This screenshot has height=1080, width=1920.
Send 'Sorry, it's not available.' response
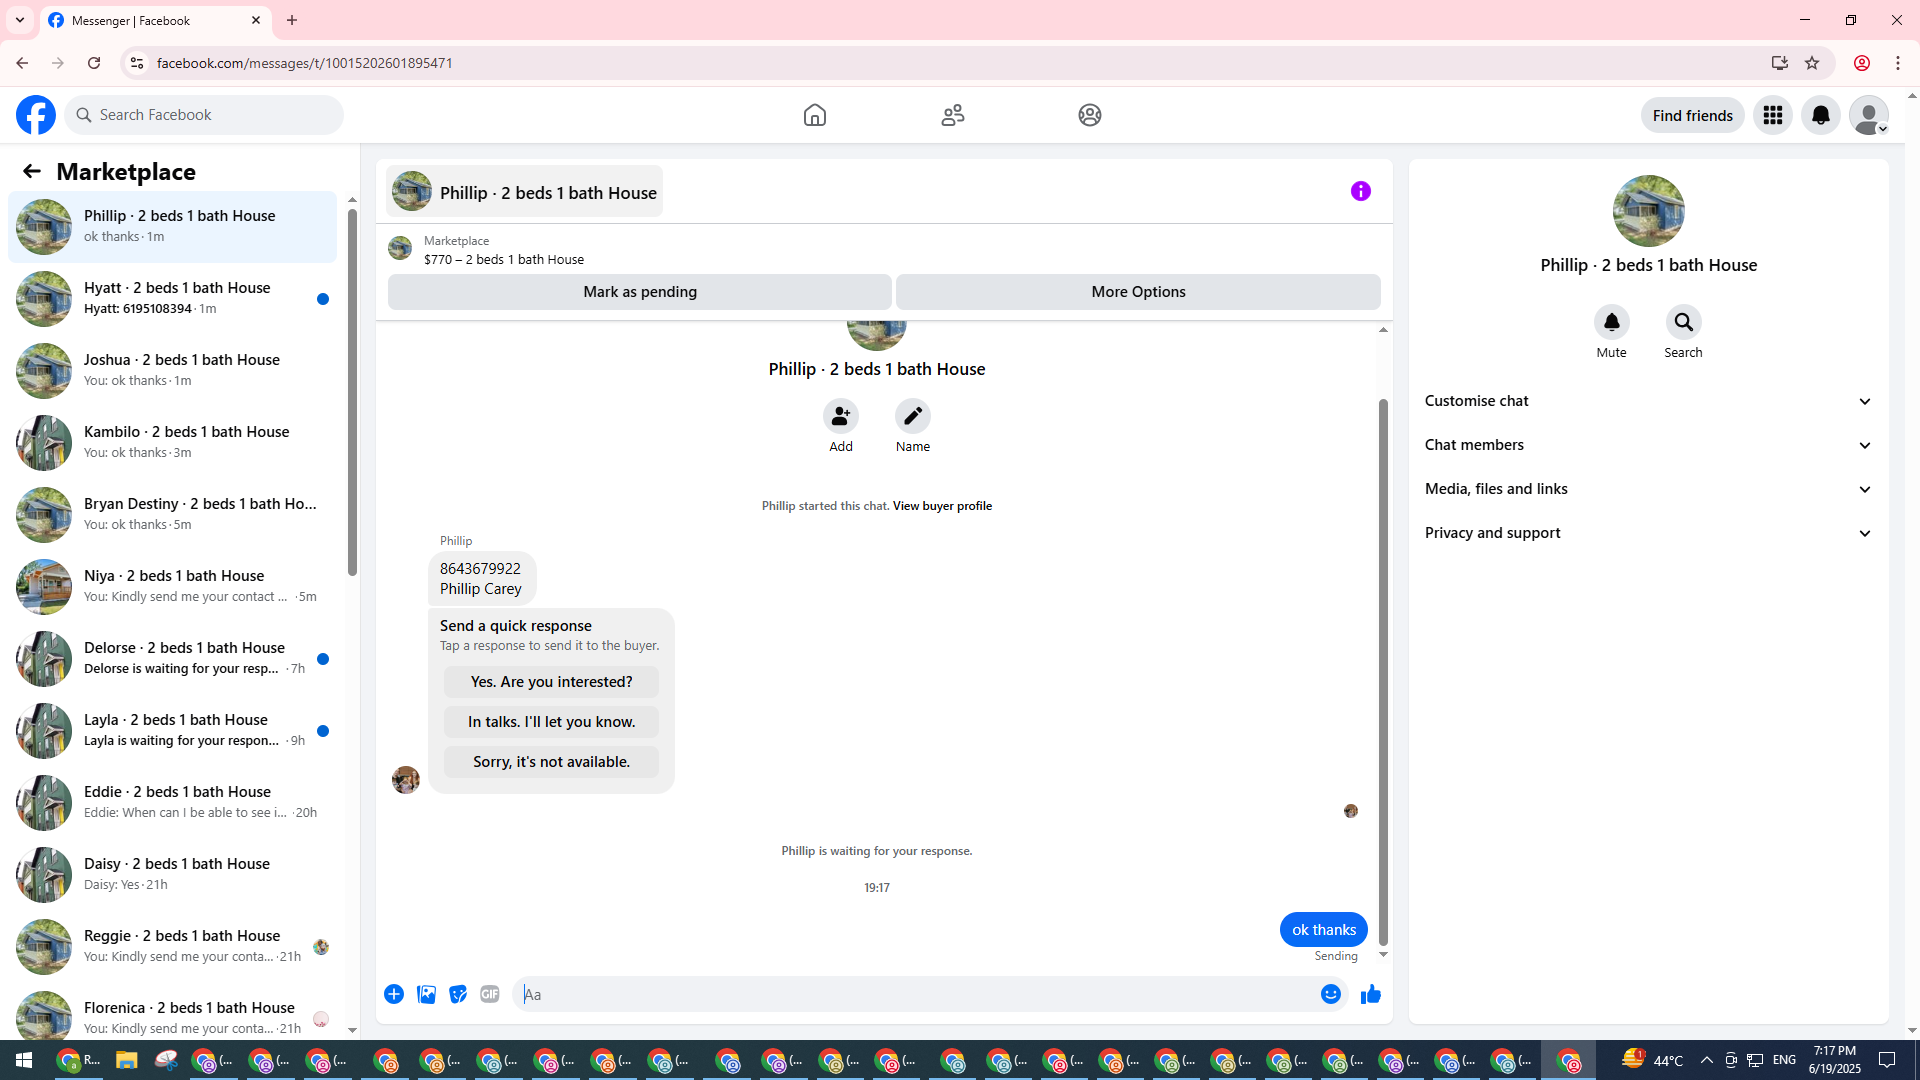[552, 762]
